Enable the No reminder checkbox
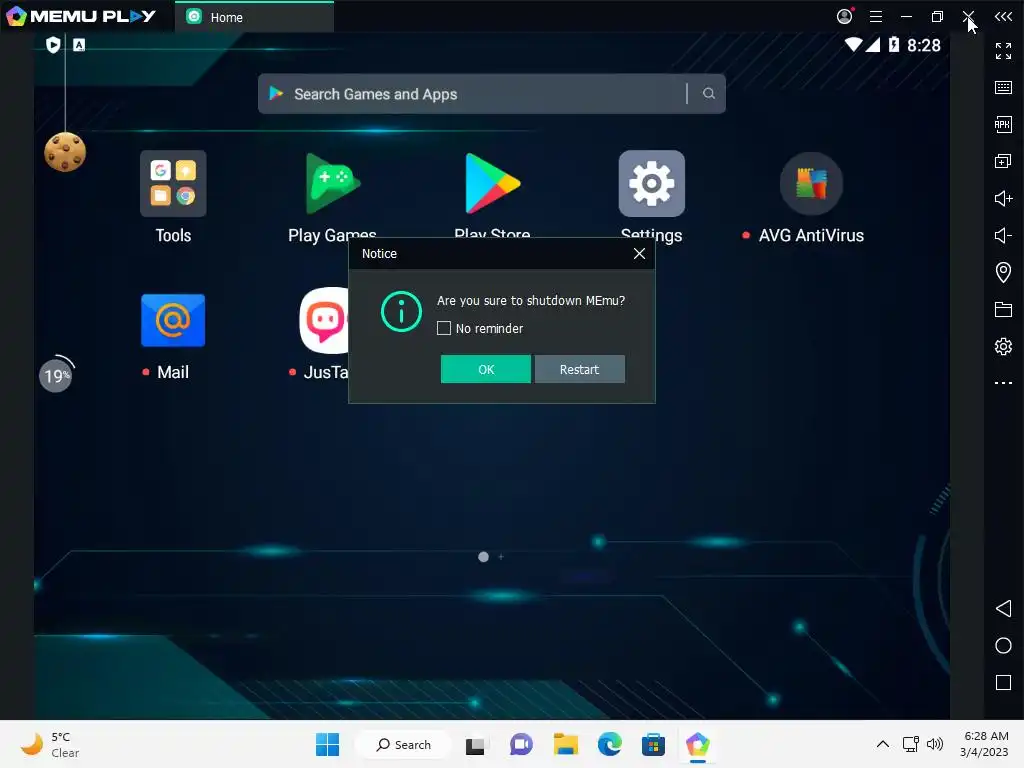 (x=444, y=328)
